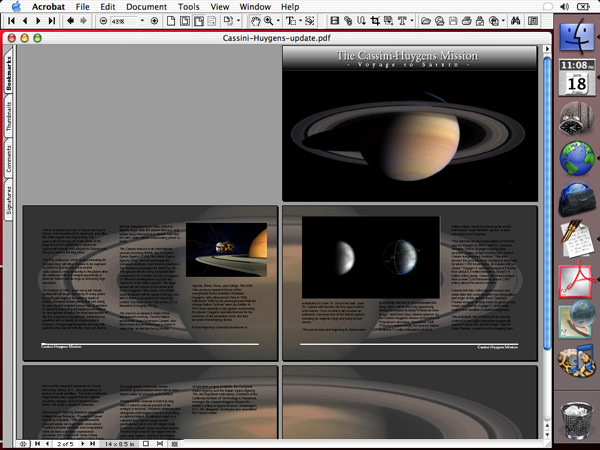Go to previous view with black arrow
Image resolution: width=600 pixels, height=450 pixels.
click(70, 21)
